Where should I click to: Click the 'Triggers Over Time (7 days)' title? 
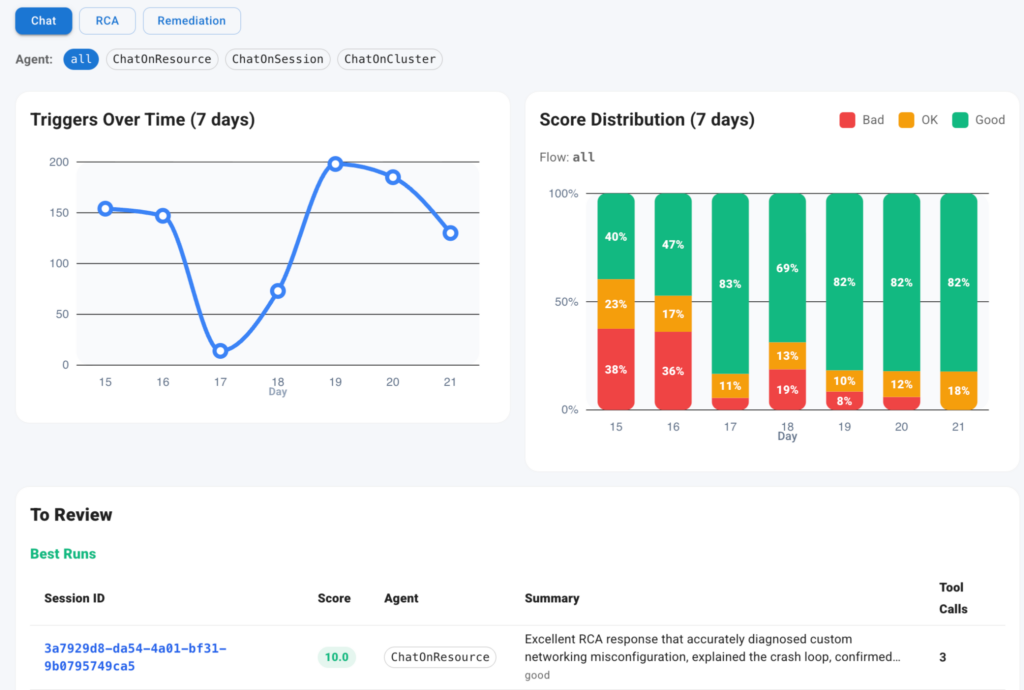(142, 120)
